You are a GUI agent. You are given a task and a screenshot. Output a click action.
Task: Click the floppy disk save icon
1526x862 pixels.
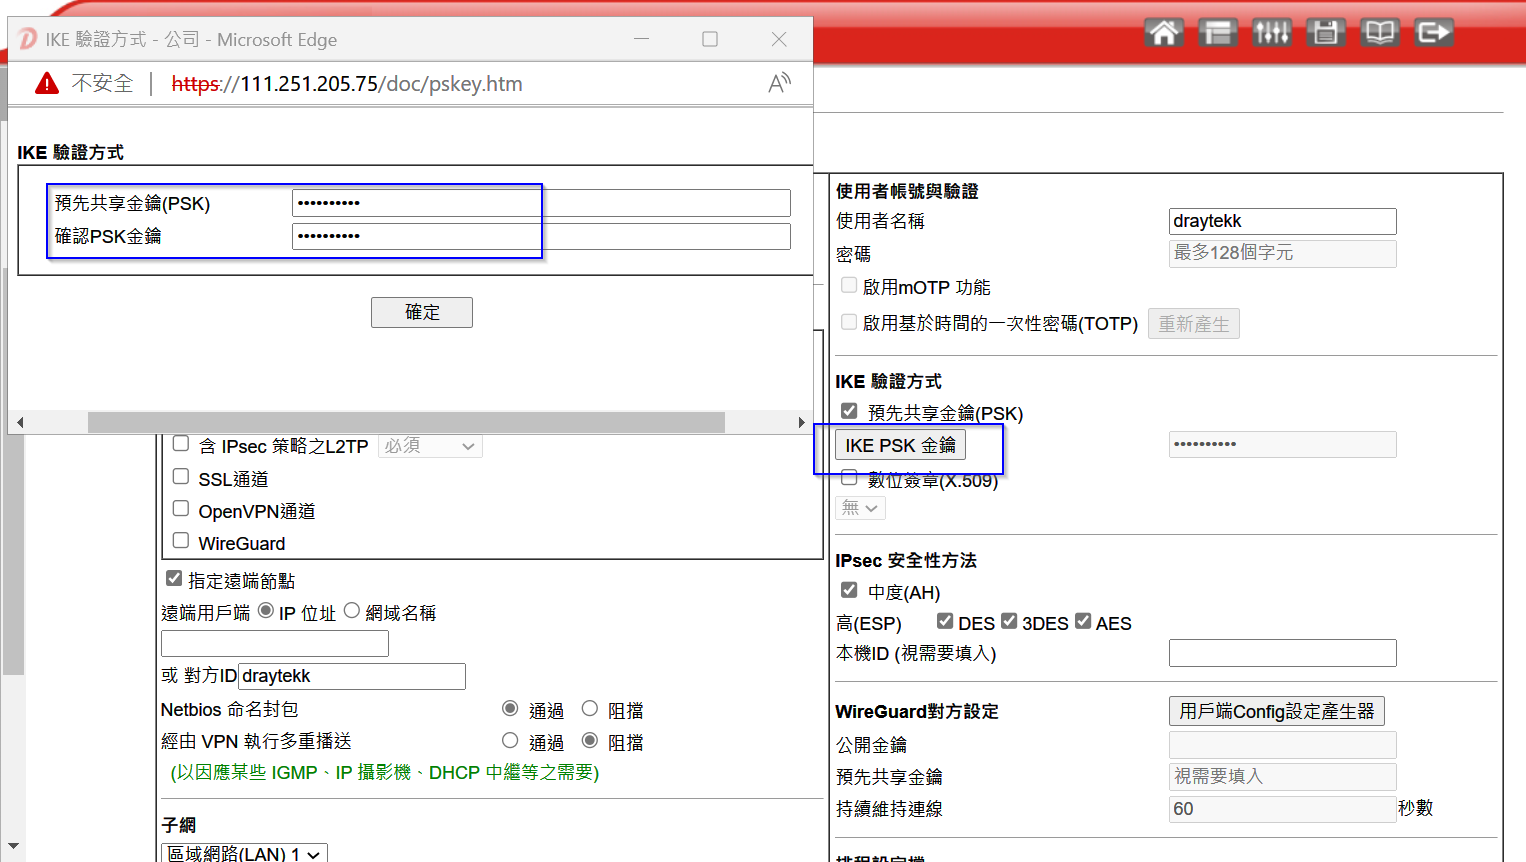coord(1325,33)
